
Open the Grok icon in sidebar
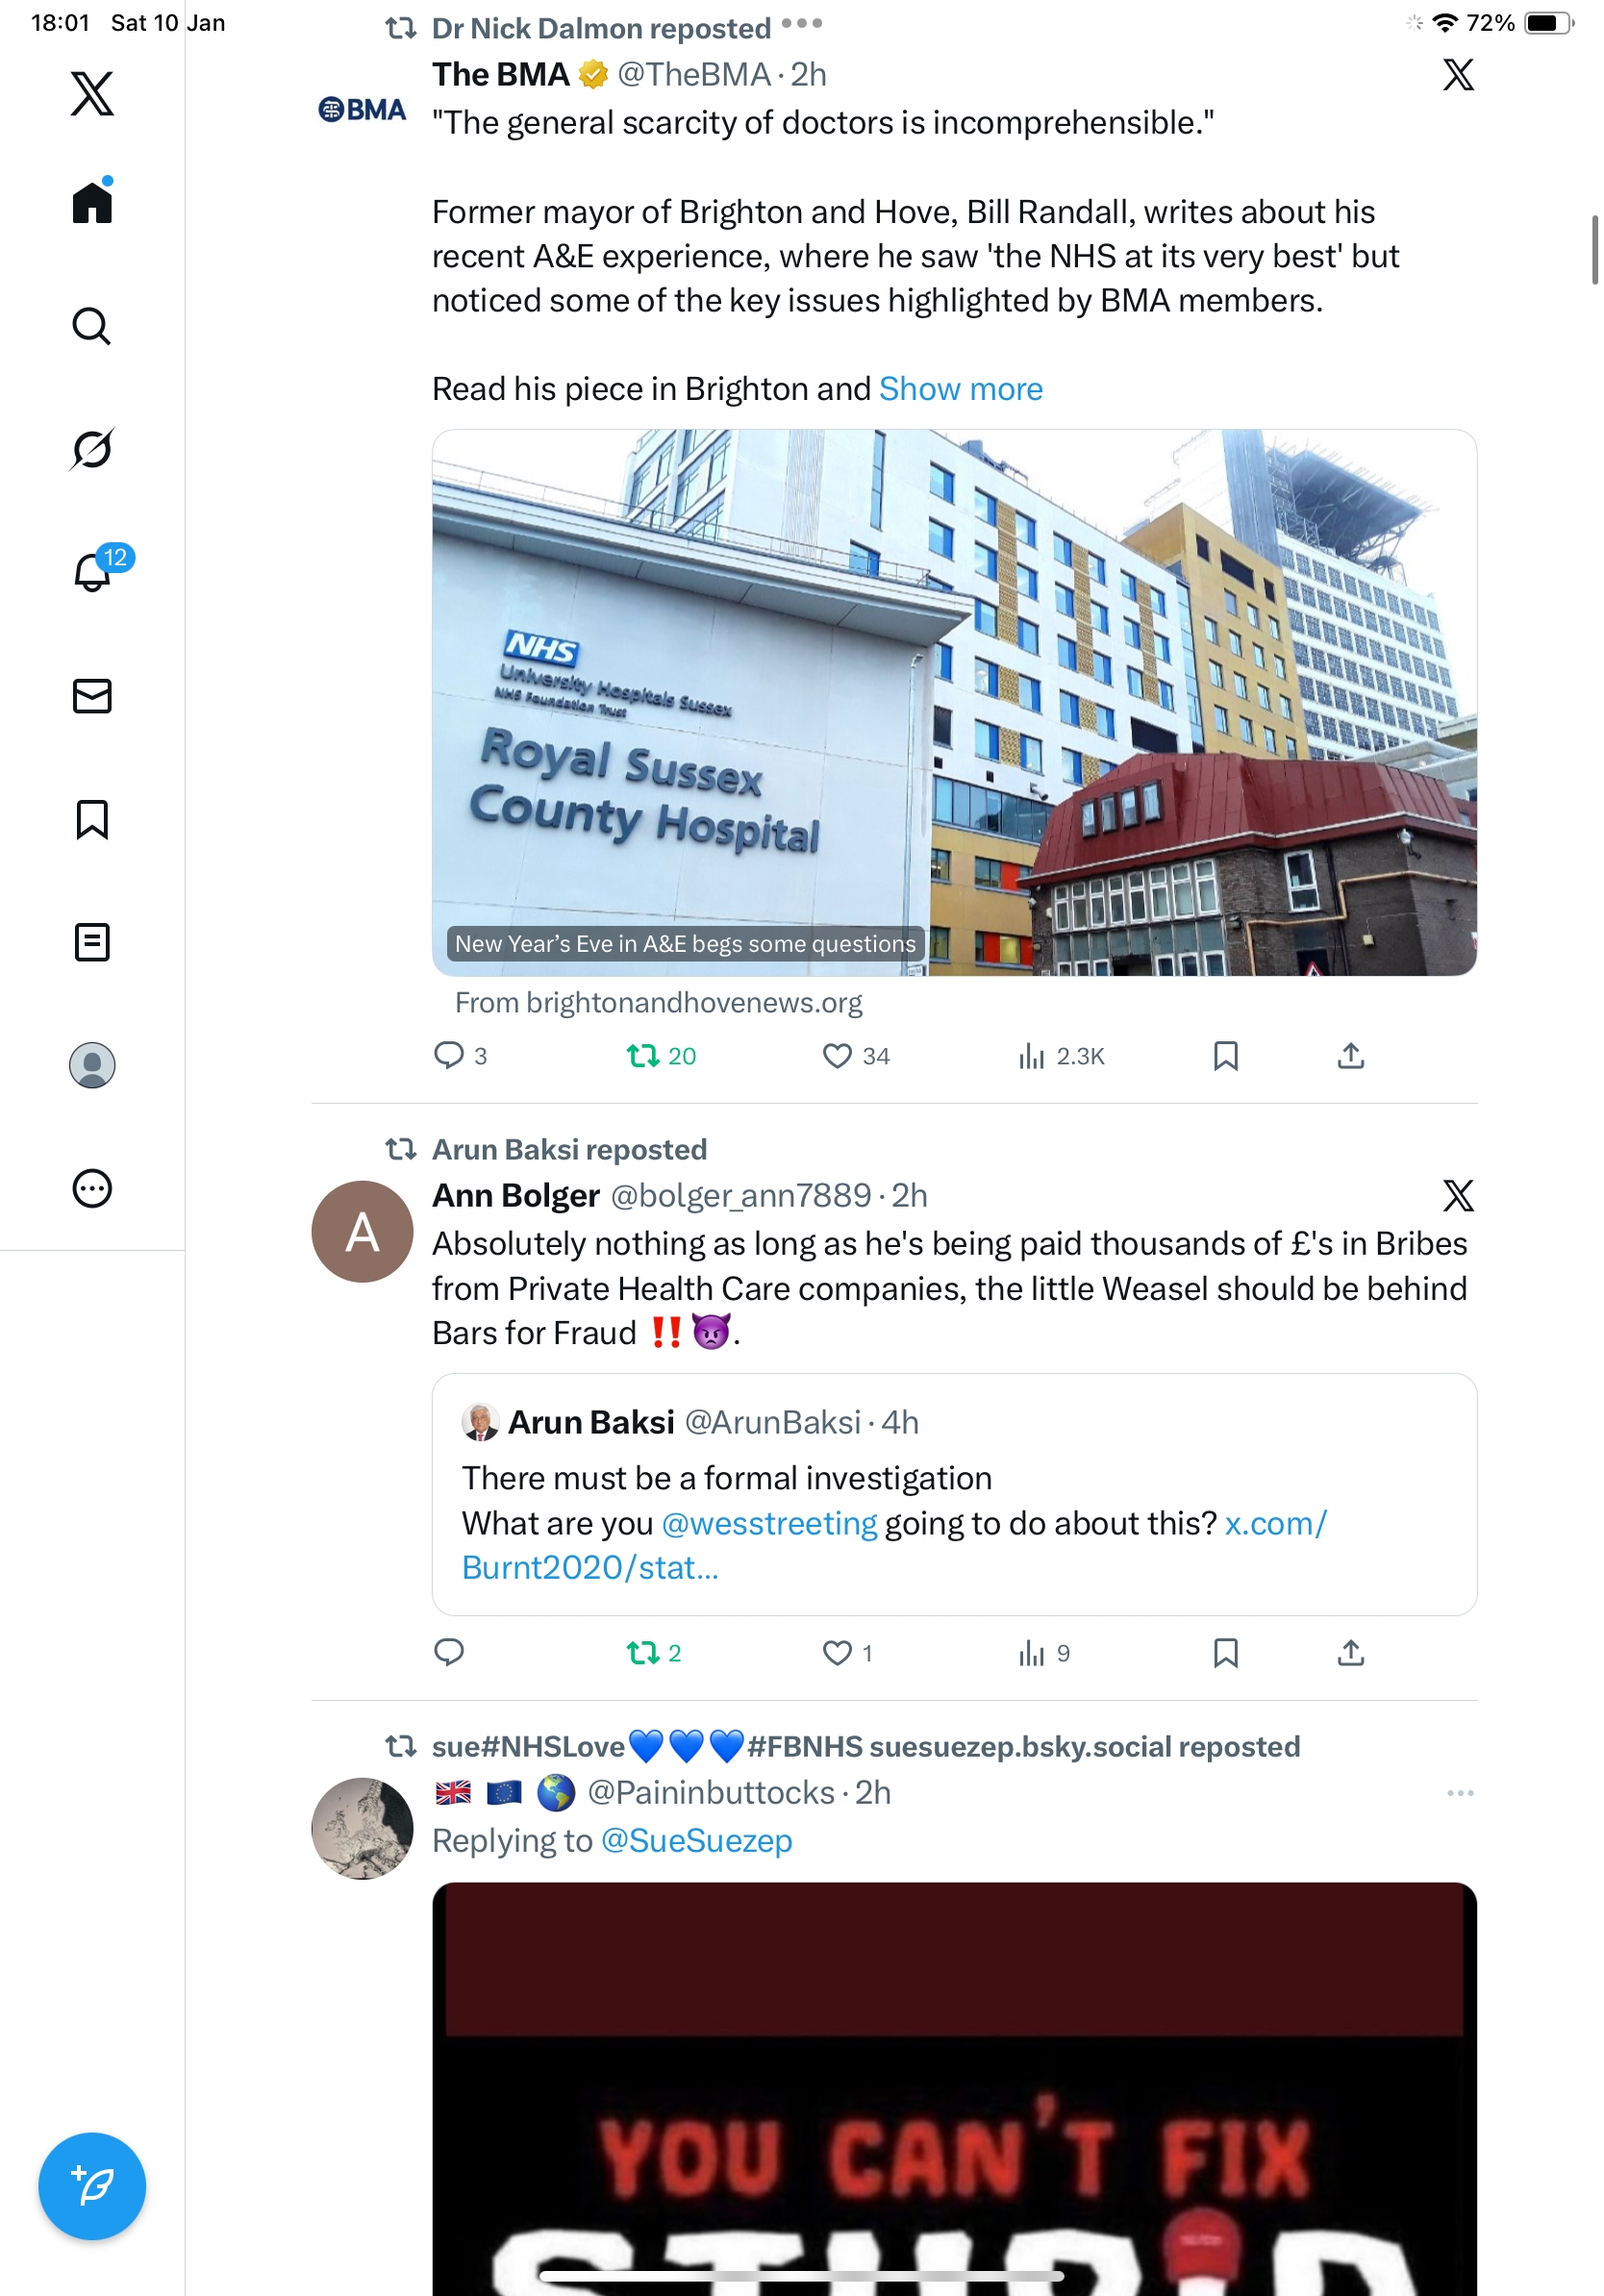(92, 449)
